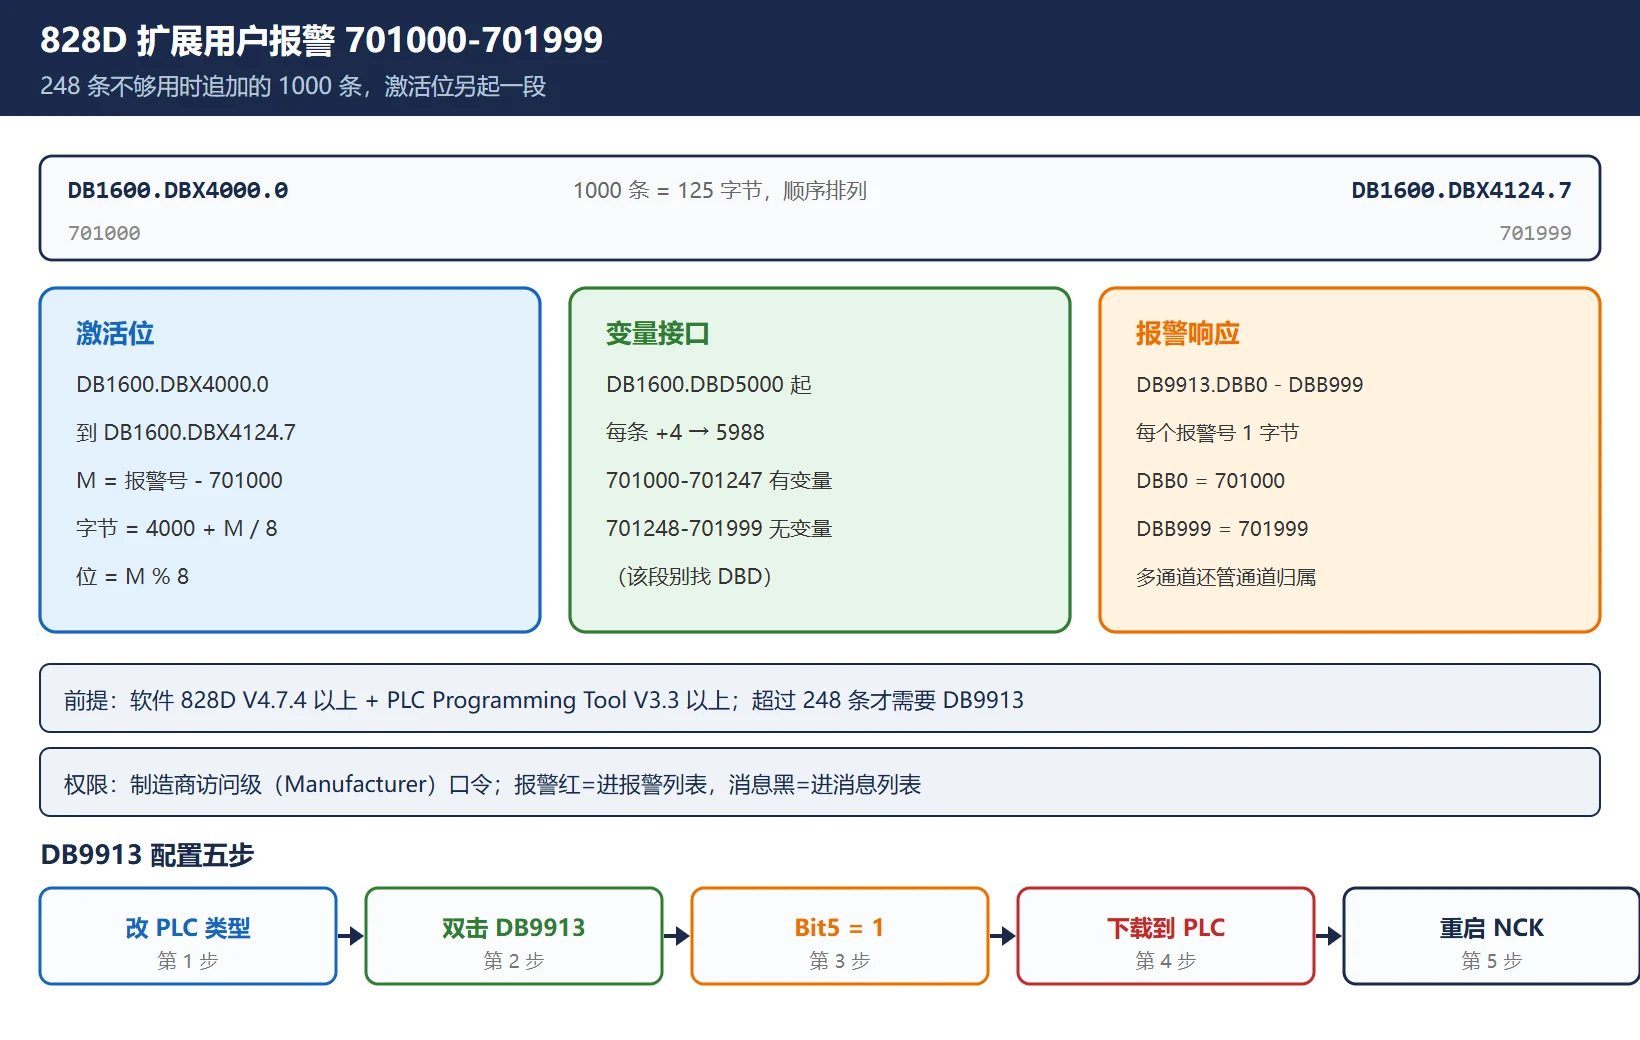
Task: Click the line "DB1600.DBD5000 起"
Action: [709, 384]
